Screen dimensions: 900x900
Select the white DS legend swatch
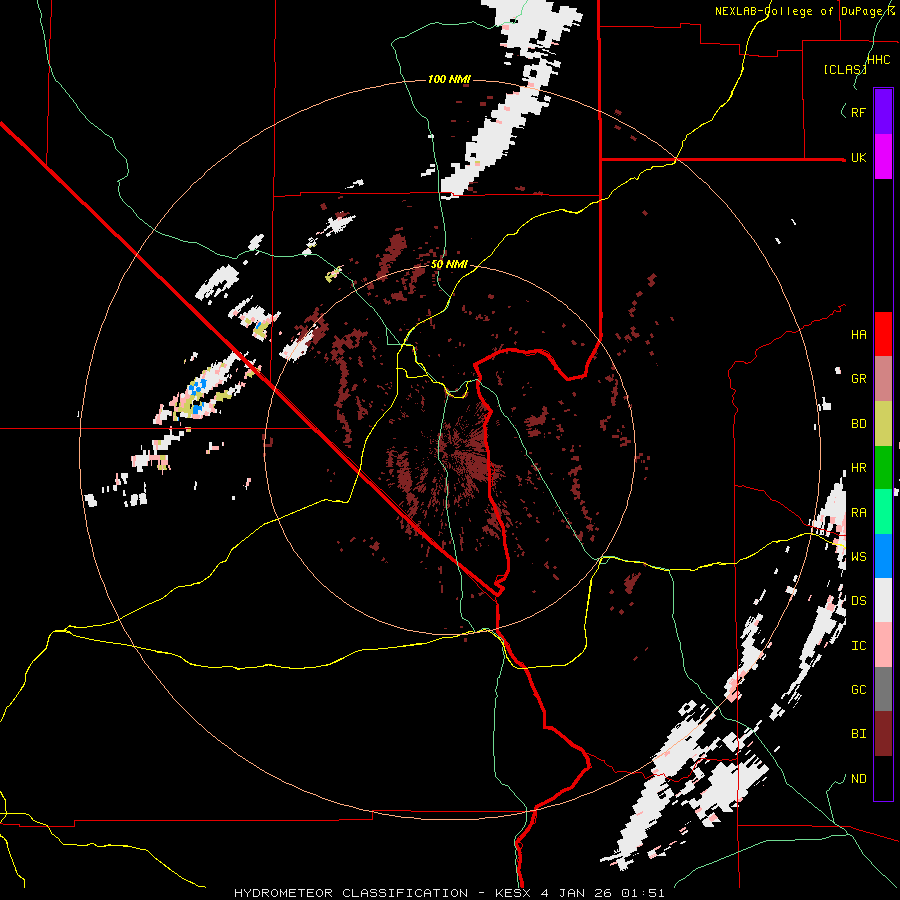[883, 600]
